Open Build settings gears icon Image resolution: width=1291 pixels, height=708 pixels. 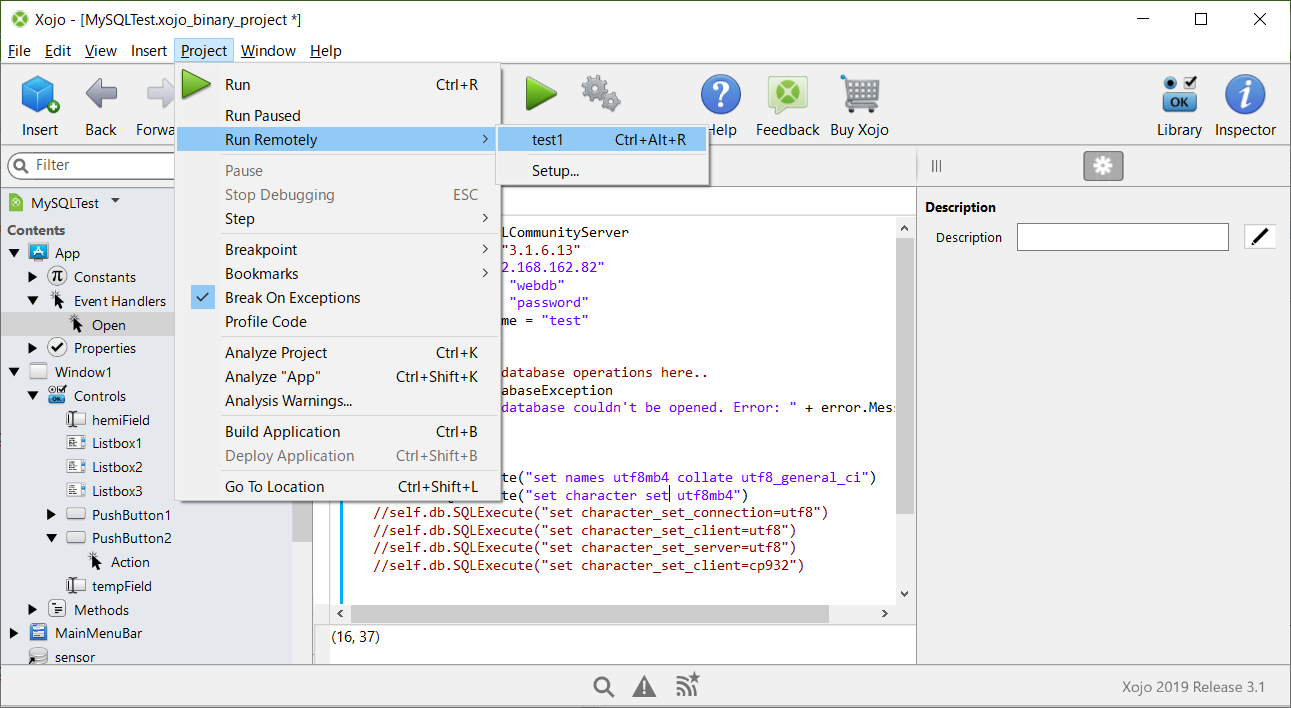(x=601, y=94)
